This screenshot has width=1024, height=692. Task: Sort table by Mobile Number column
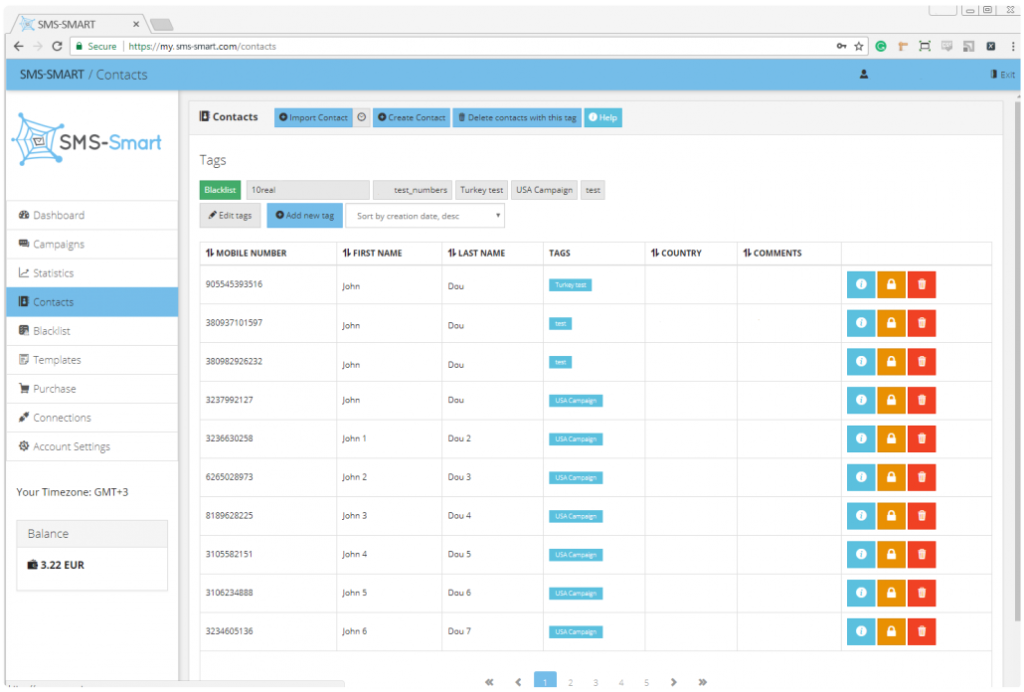[246, 253]
